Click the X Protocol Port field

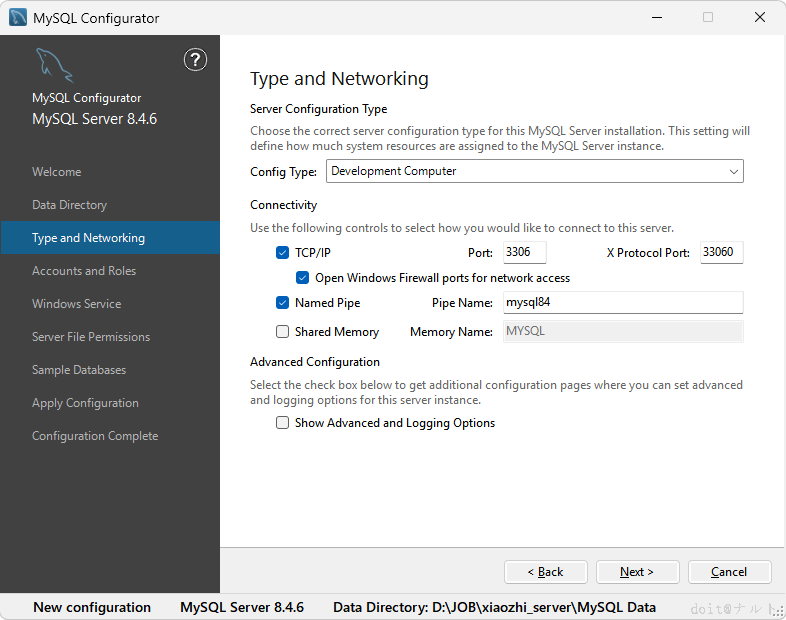721,253
